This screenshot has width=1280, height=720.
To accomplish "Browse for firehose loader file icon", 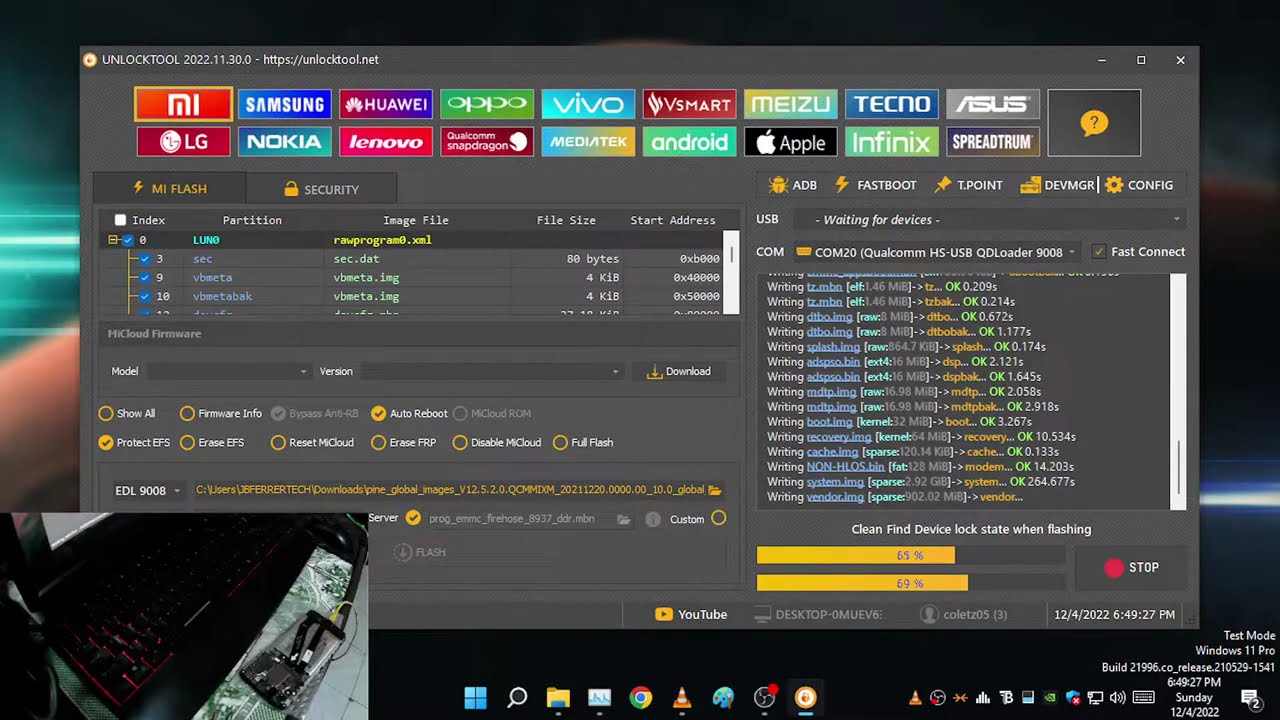I will click(624, 519).
